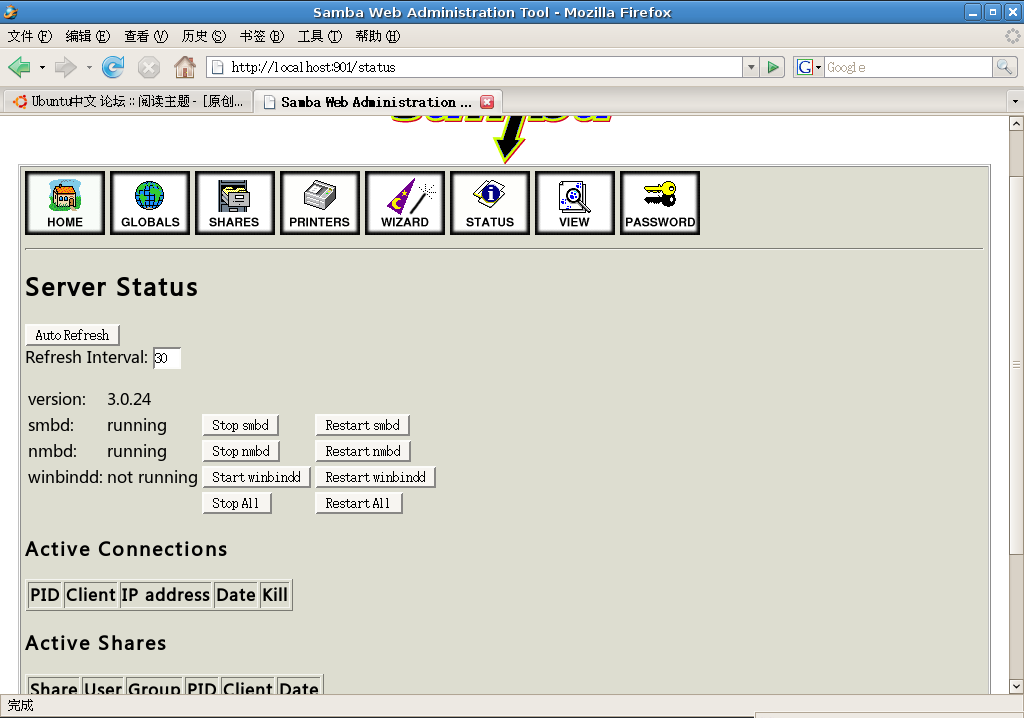Open the HOME page icon
Image resolution: width=1024 pixels, height=718 pixels.
coord(65,203)
